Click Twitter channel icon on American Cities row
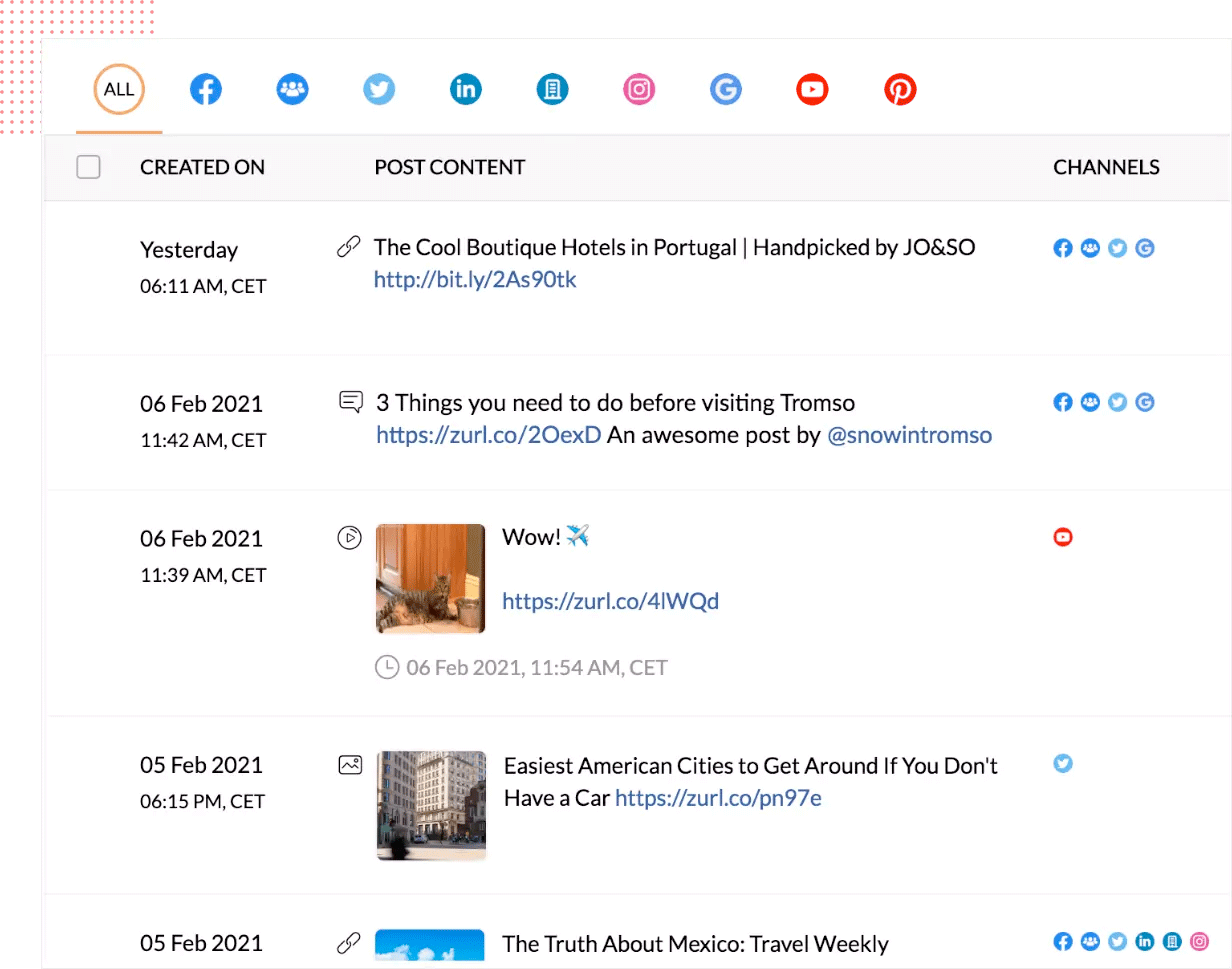The image size is (1232, 969). (x=1063, y=763)
